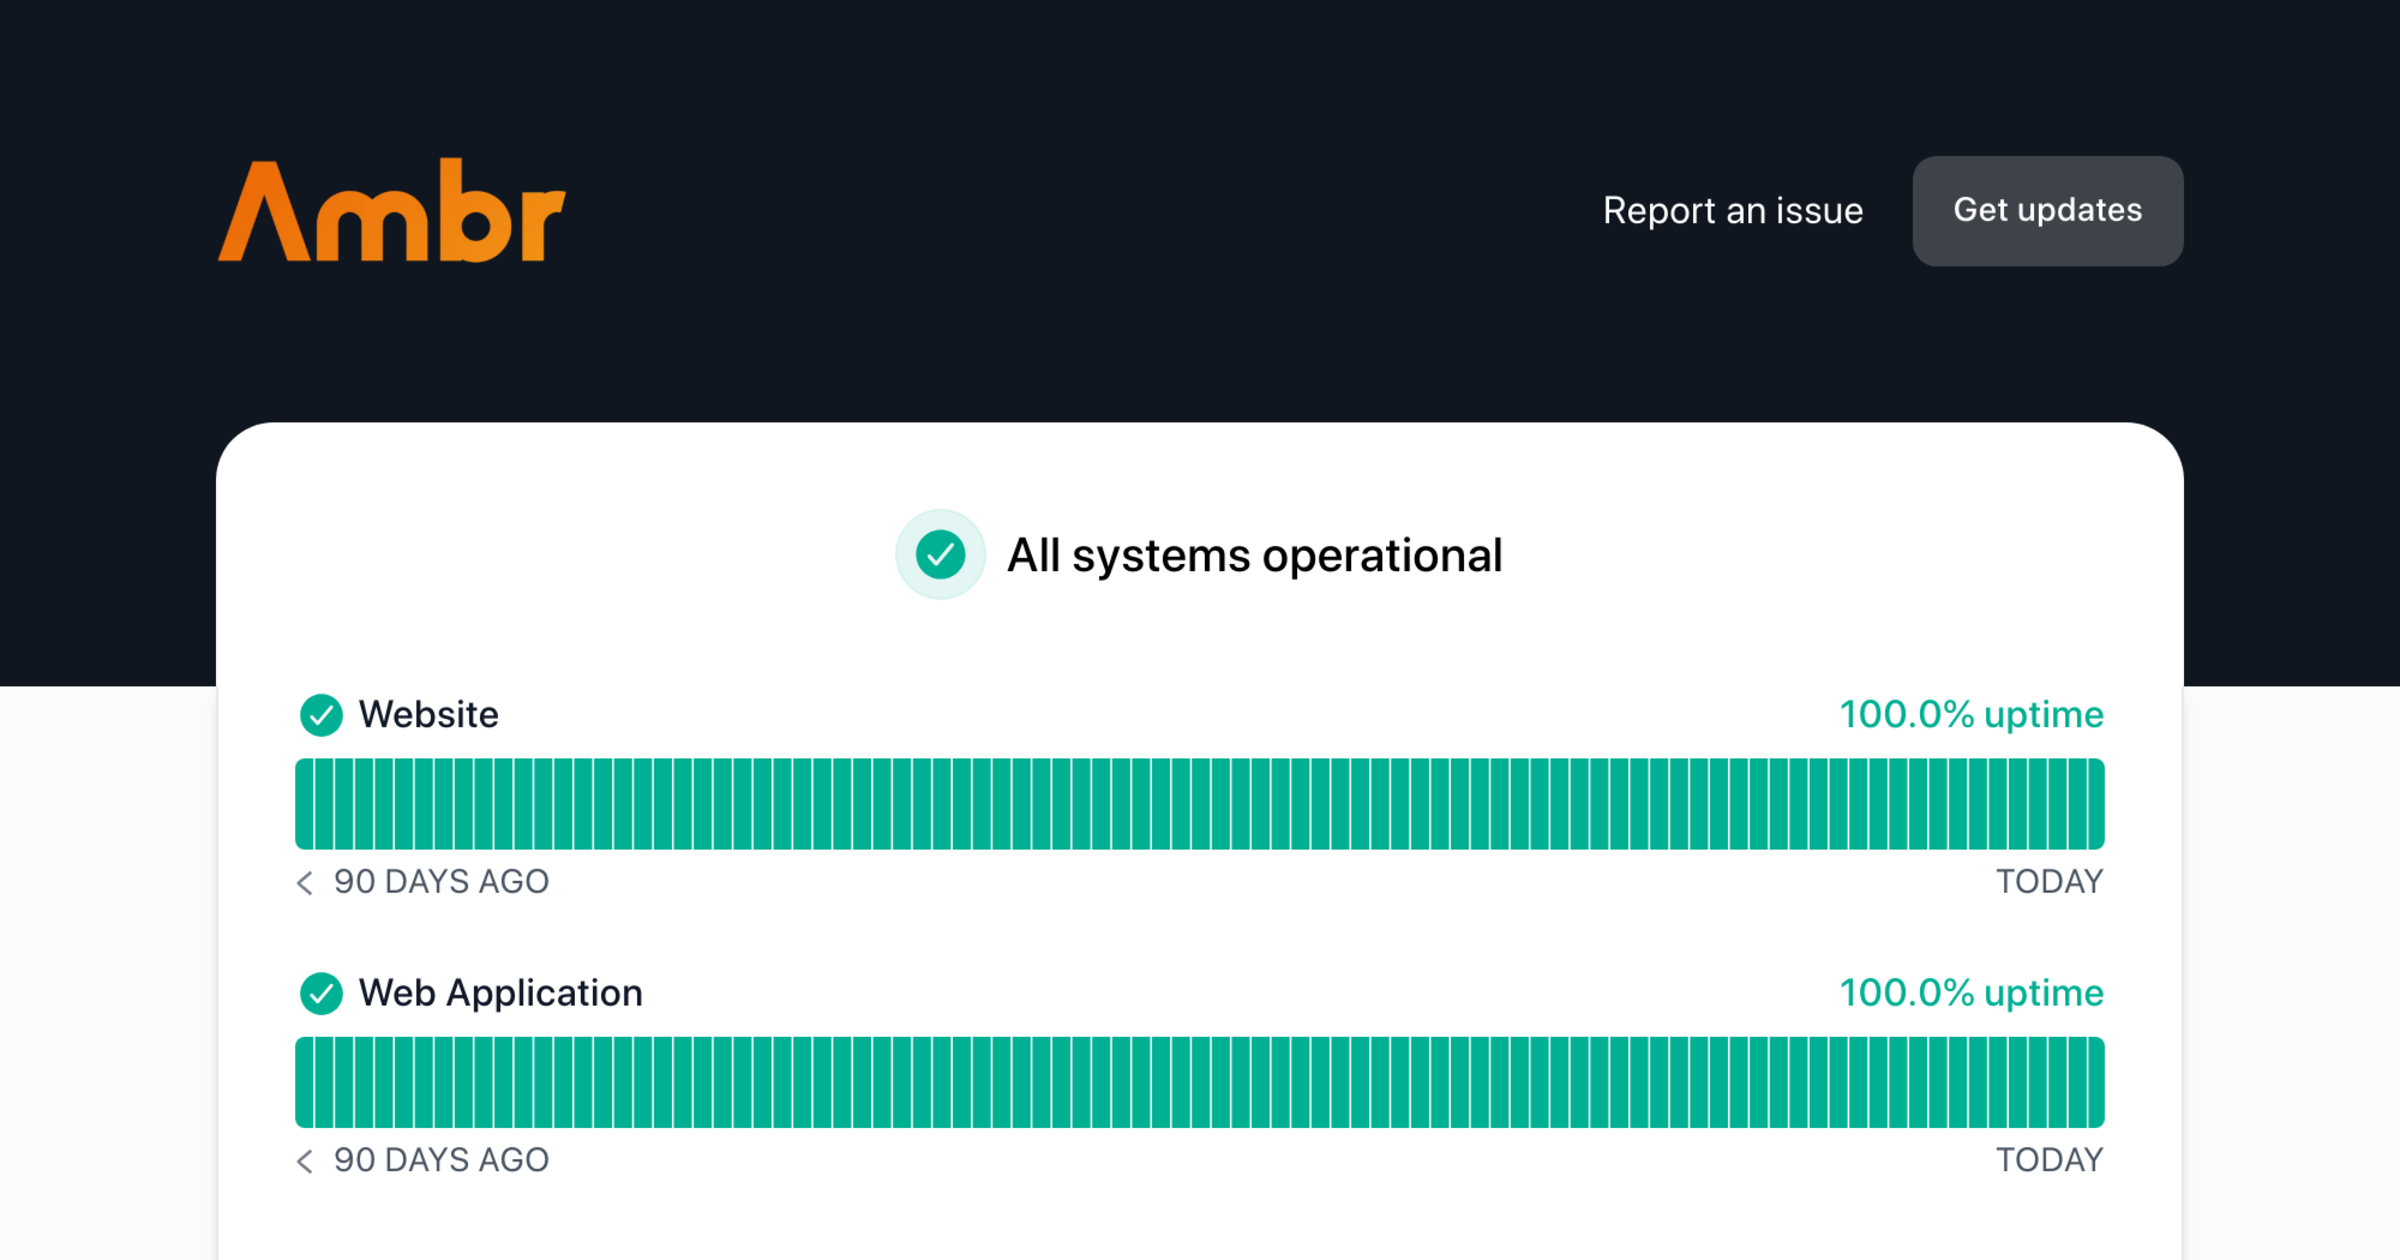Screen dimensions: 2400x1260
Task: Click today's bar in Website uptime graph
Action: click(x=2095, y=804)
